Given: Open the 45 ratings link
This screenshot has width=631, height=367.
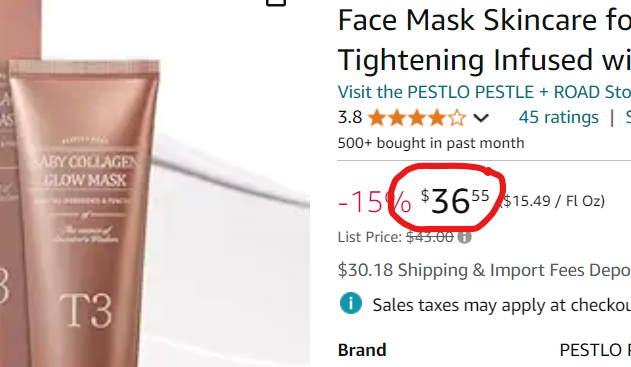Looking at the screenshot, I should [559, 118].
